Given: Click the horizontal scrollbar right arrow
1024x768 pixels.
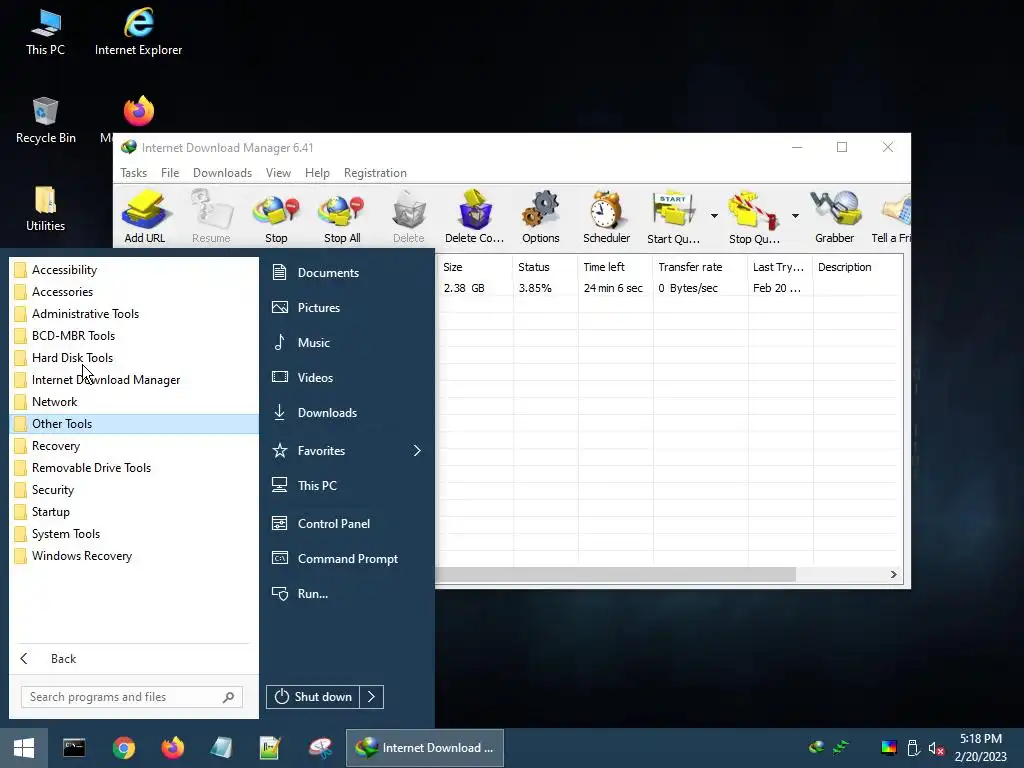Looking at the screenshot, I should 893,575.
